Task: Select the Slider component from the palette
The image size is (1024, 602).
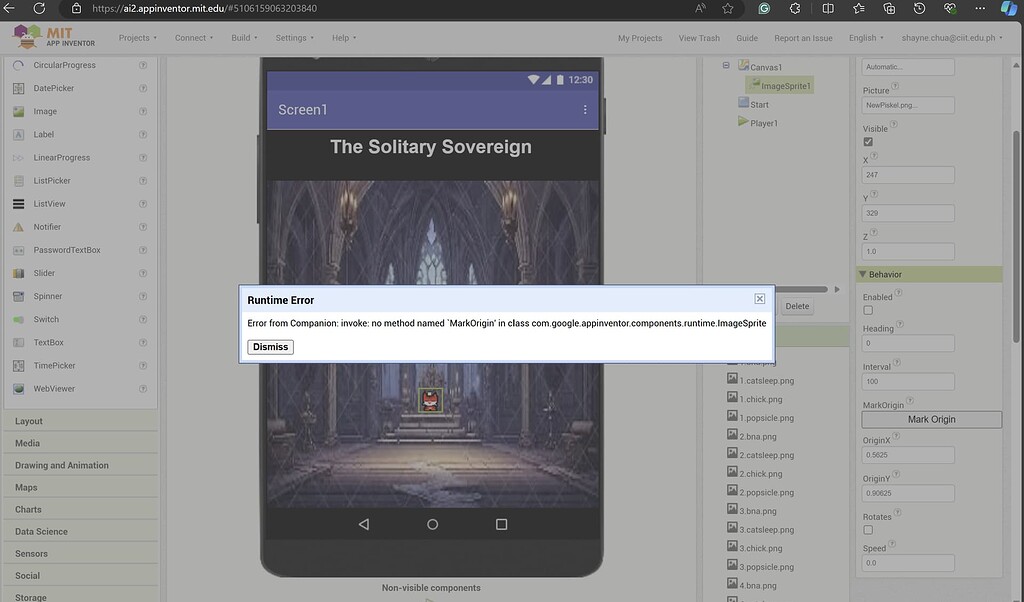Action: coord(45,272)
